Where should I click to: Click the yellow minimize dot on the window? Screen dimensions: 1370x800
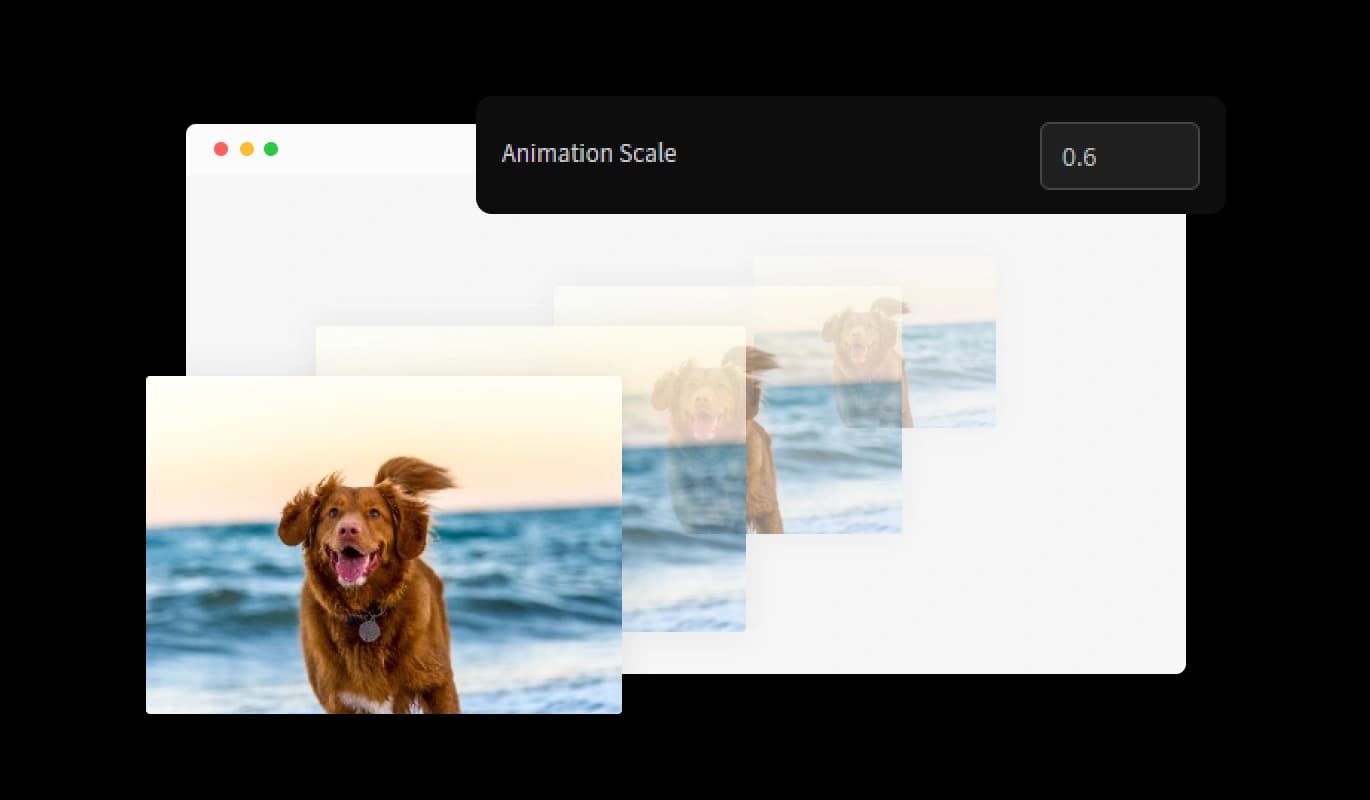pyautogui.click(x=247, y=149)
